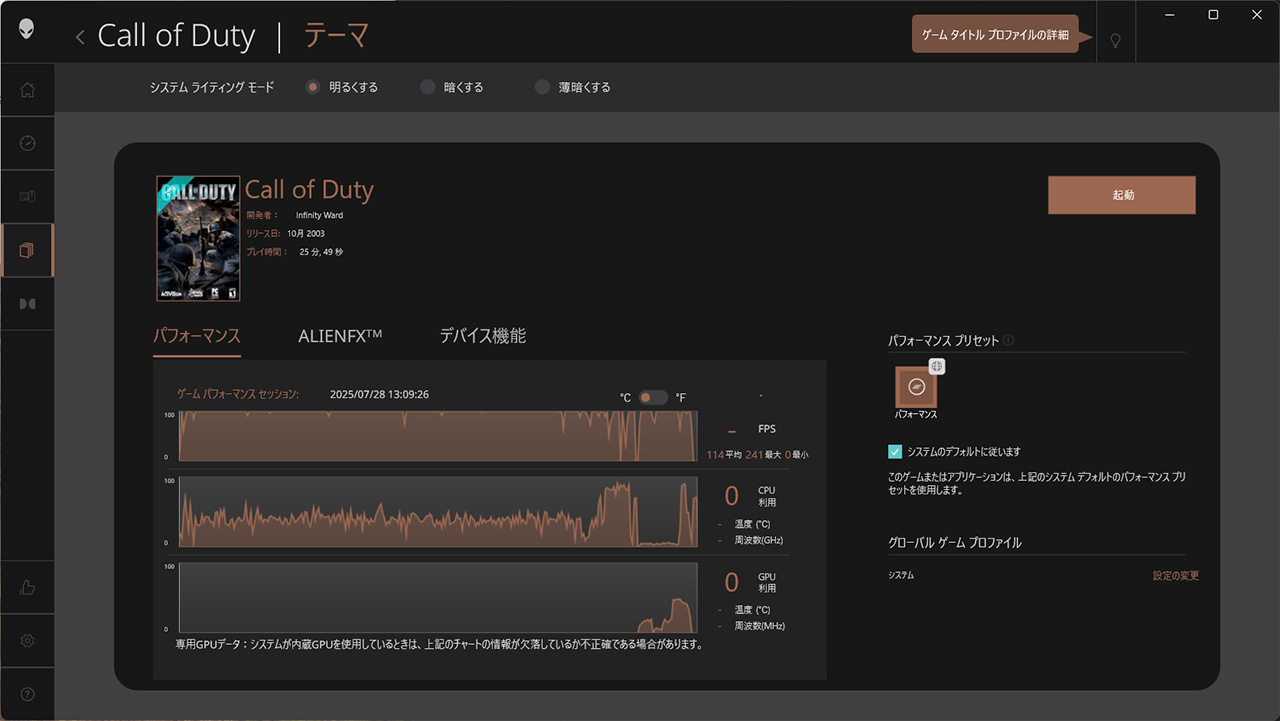Screen dimensions: 1280x721
Task: Open the Home page in sidebar
Action: (27, 90)
